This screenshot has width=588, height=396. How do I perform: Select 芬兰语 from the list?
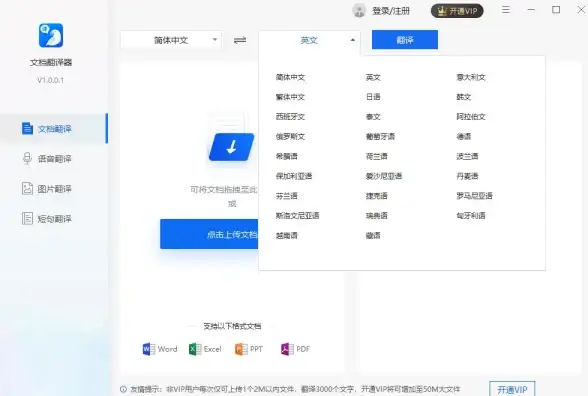tap(286, 196)
